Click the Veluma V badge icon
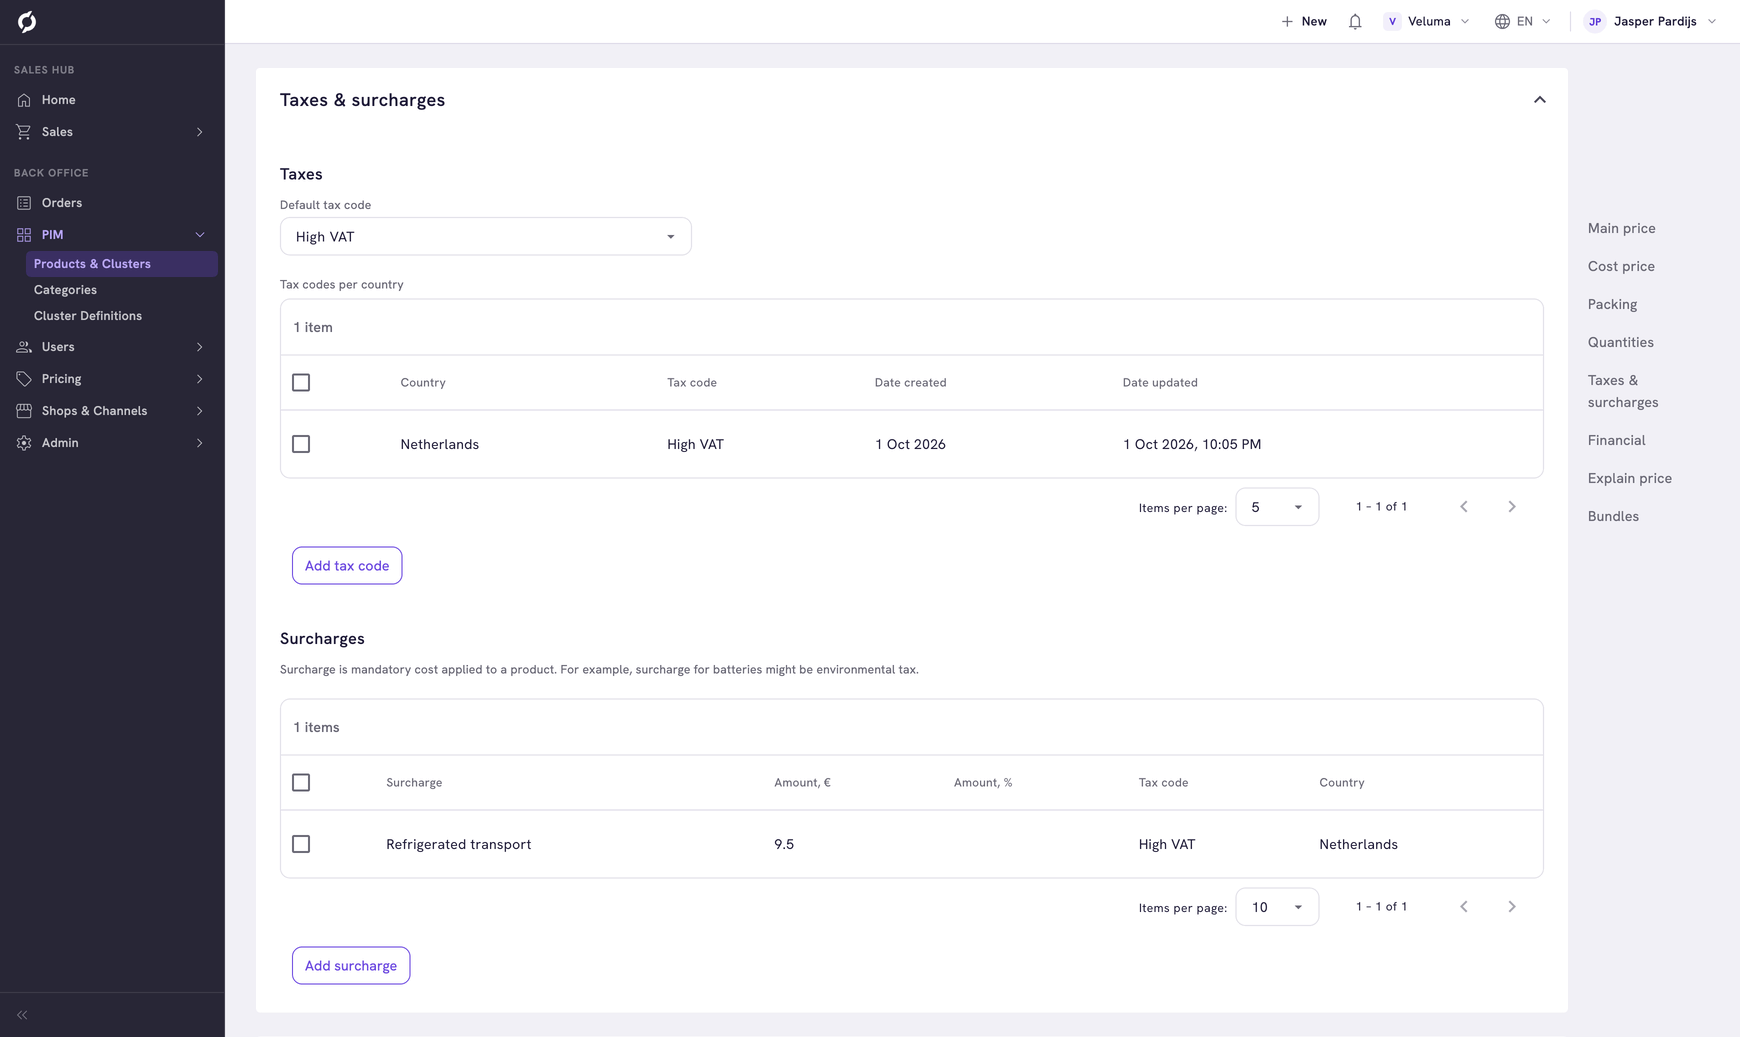The image size is (1740, 1037). [x=1392, y=21]
